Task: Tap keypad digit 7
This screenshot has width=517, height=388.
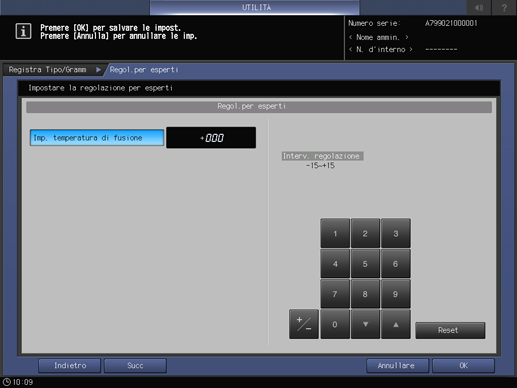Action: pyautogui.click(x=335, y=294)
